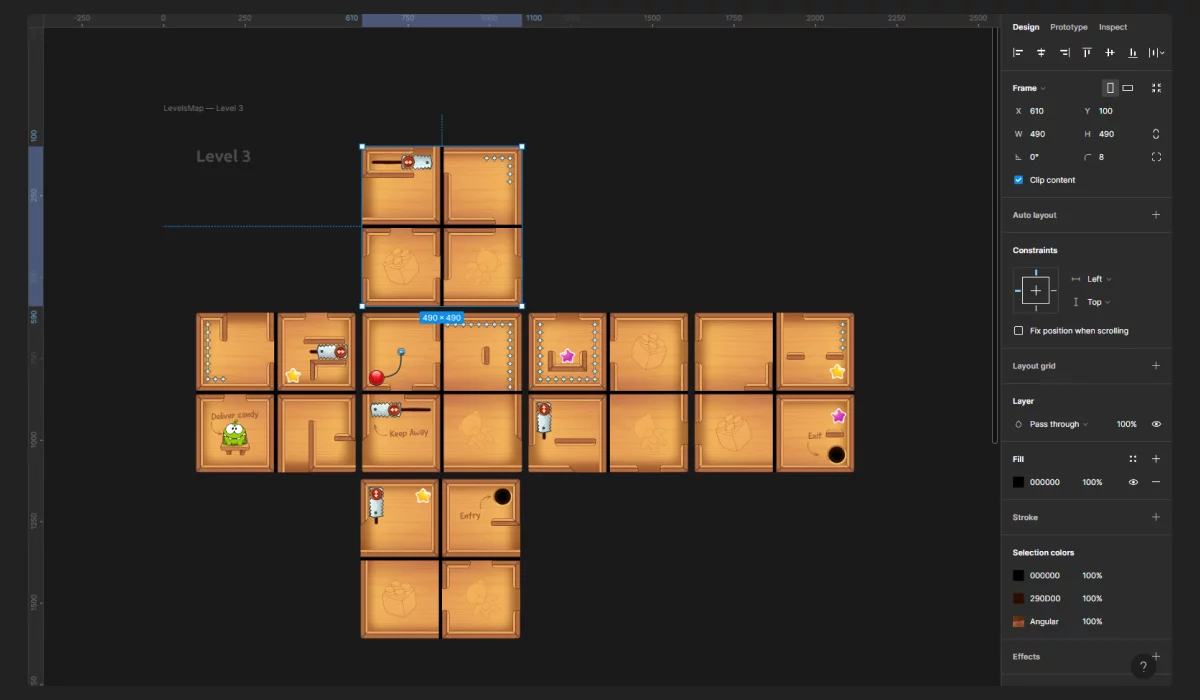Viewport: 1200px width, 700px height.
Task: Hide the 000000 fill using eye icon
Action: pos(1133,482)
